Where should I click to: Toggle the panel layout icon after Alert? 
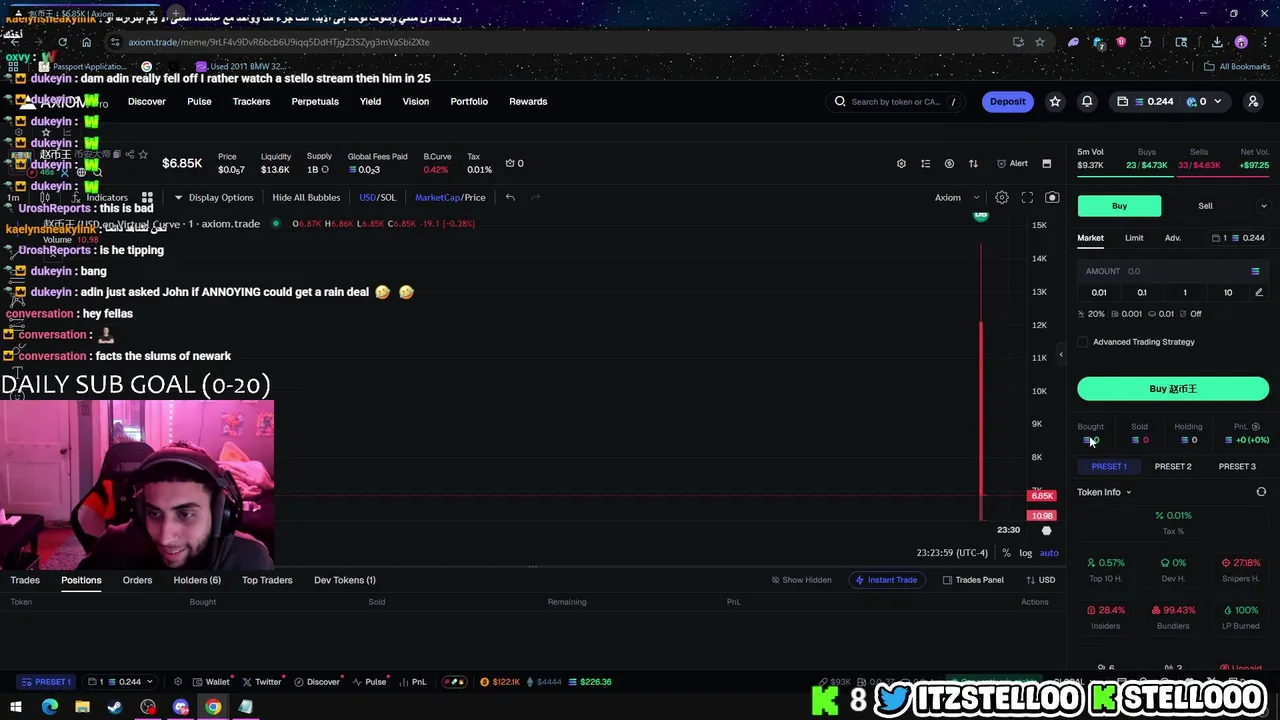(x=1046, y=163)
